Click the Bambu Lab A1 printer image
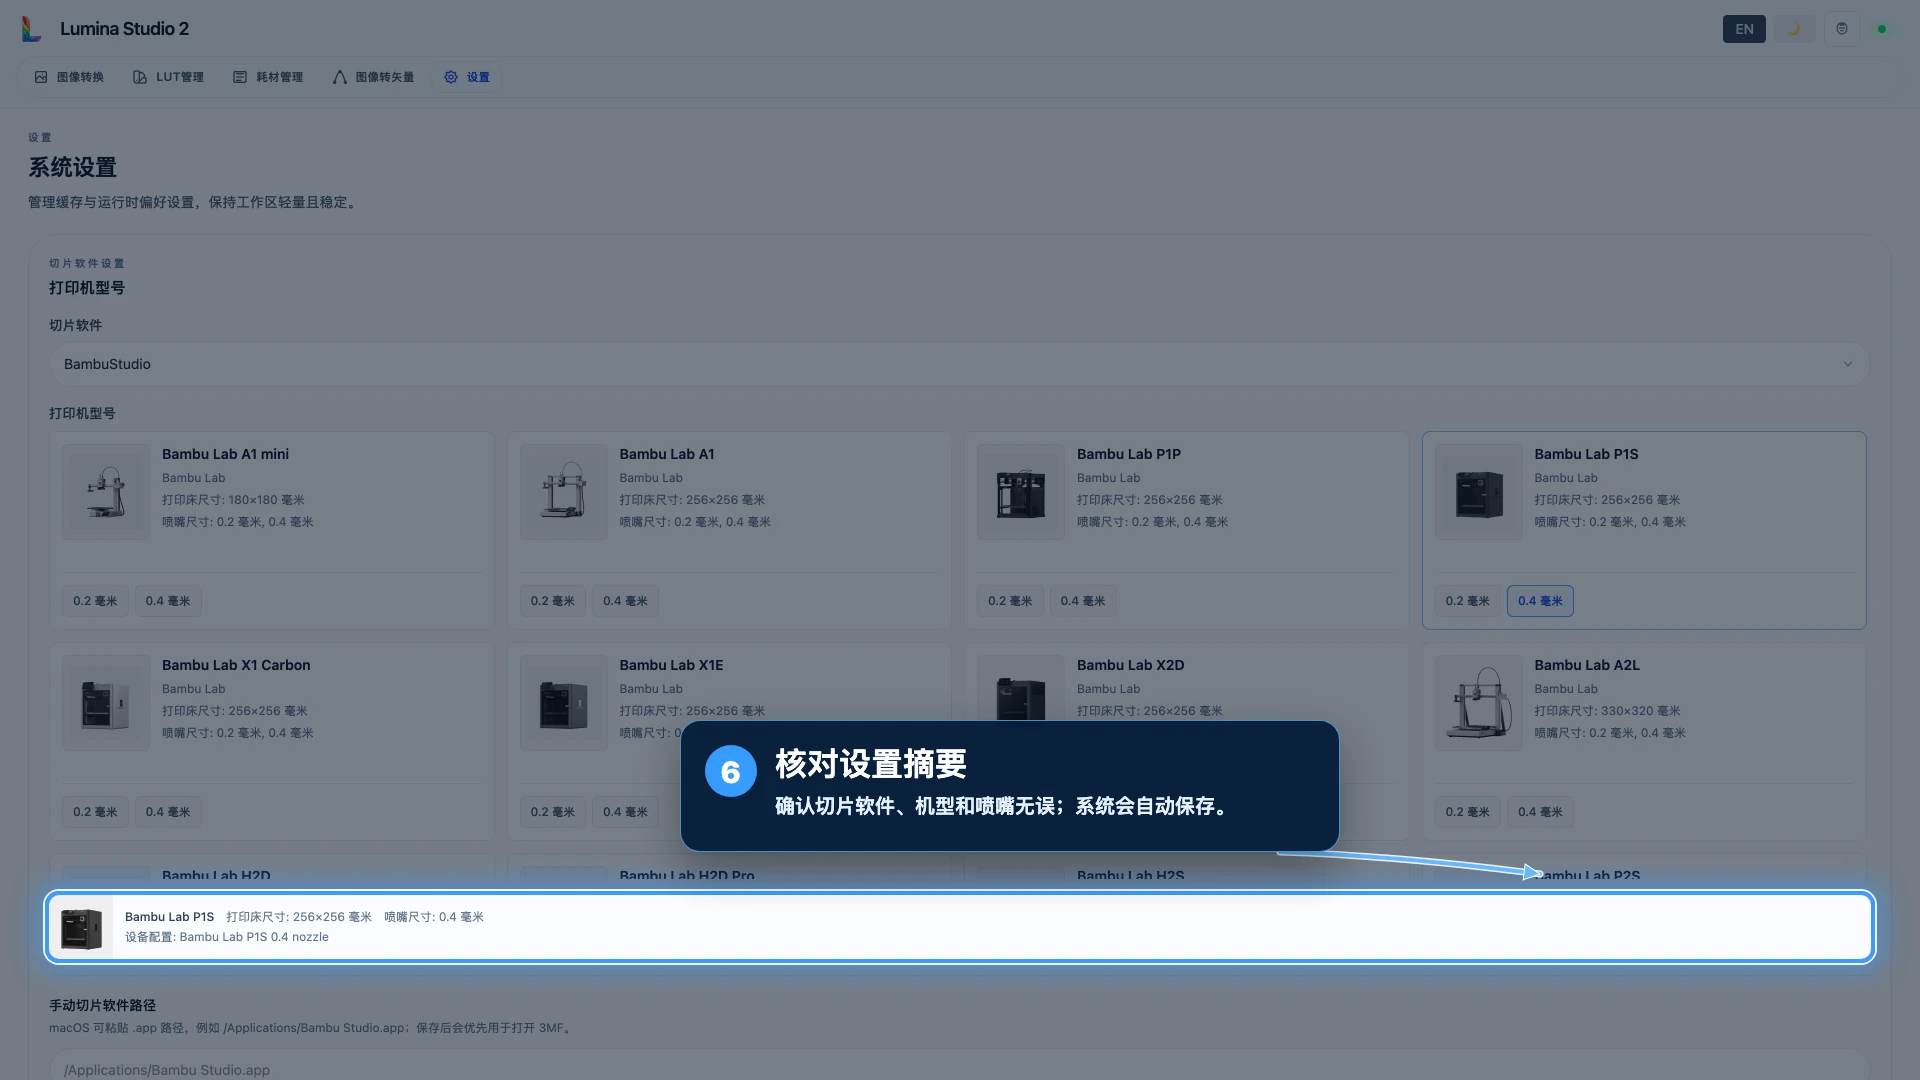The width and height of the screenshot is (1920, 1080). [564, 492]
